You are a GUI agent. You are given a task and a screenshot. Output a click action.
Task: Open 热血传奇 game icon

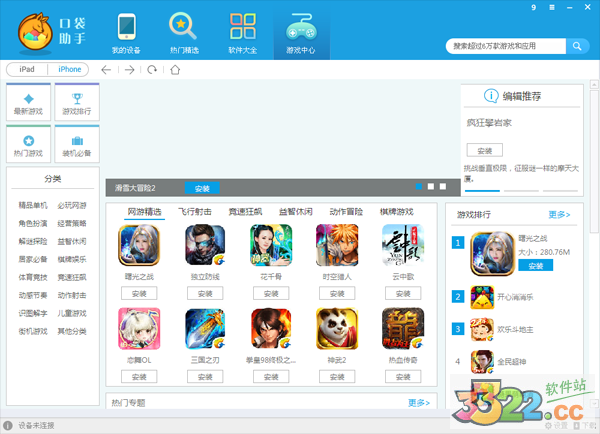pos(403,329)
